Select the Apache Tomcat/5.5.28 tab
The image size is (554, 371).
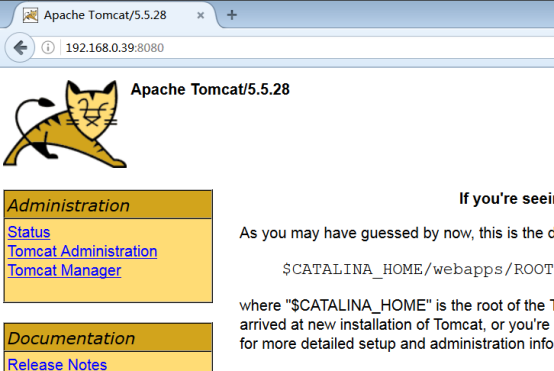[113, 15]
